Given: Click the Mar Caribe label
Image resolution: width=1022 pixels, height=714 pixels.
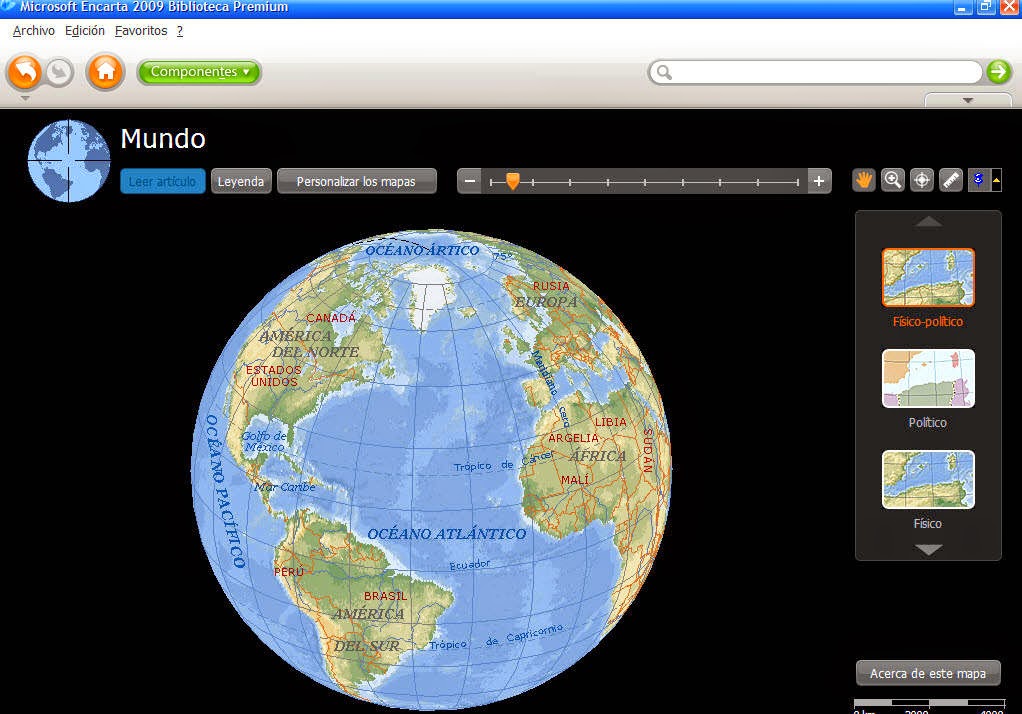Looking at the screenshot, I should [285, 487].
